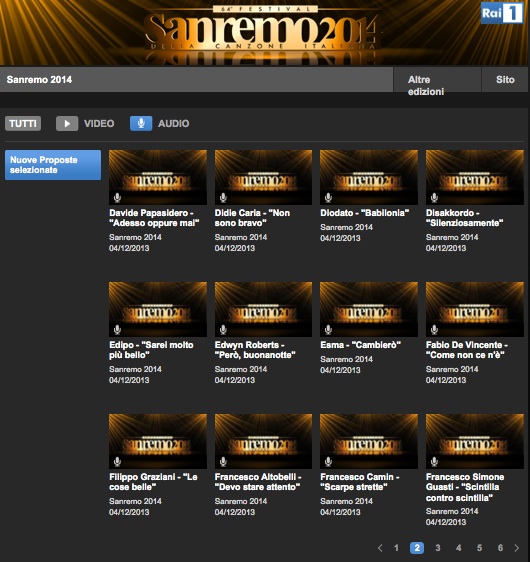This screenshot has width=530, height=562.
Task: Click microphone icon on Francesco Altobelli thumbnail
Action: [x=223, y=462]
